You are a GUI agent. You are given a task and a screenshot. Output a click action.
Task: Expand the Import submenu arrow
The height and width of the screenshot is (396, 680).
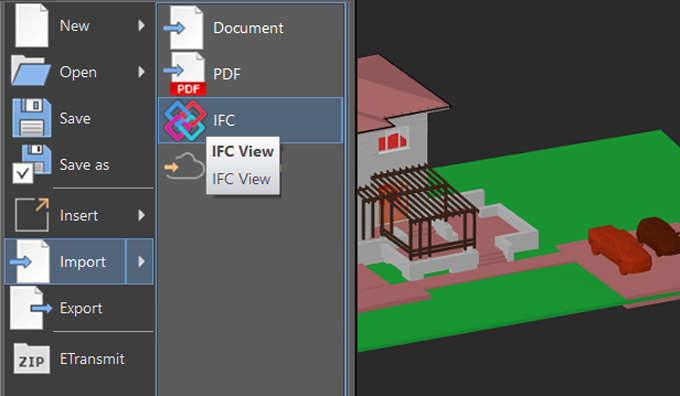pyautogui.click(x=140, y=262)
